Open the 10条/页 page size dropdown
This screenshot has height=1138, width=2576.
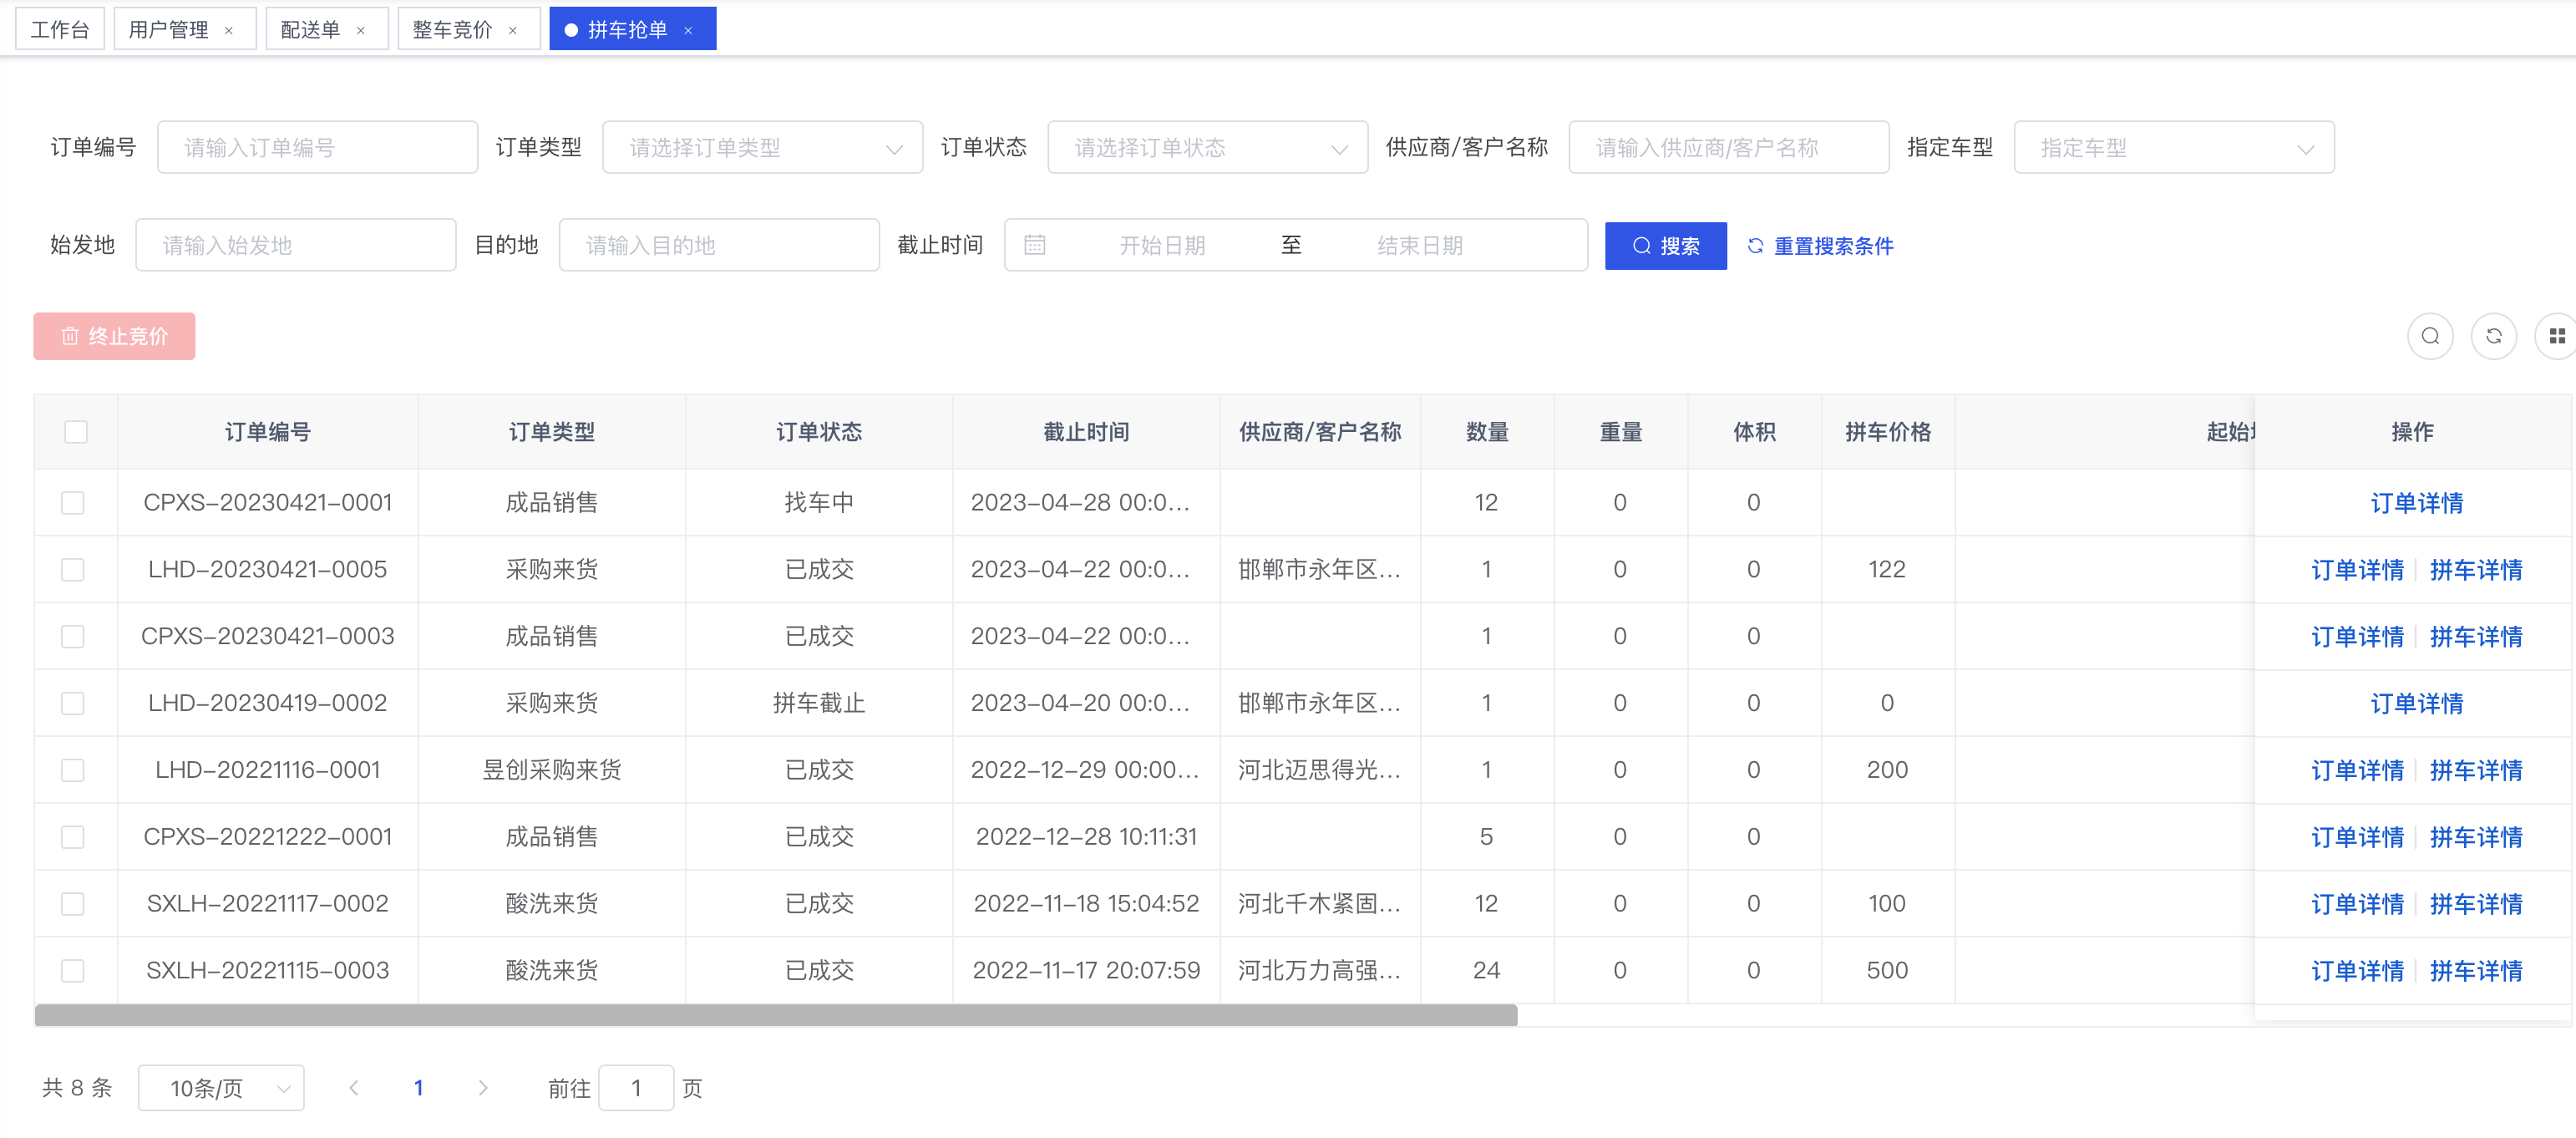click(x=221, y=1088)
